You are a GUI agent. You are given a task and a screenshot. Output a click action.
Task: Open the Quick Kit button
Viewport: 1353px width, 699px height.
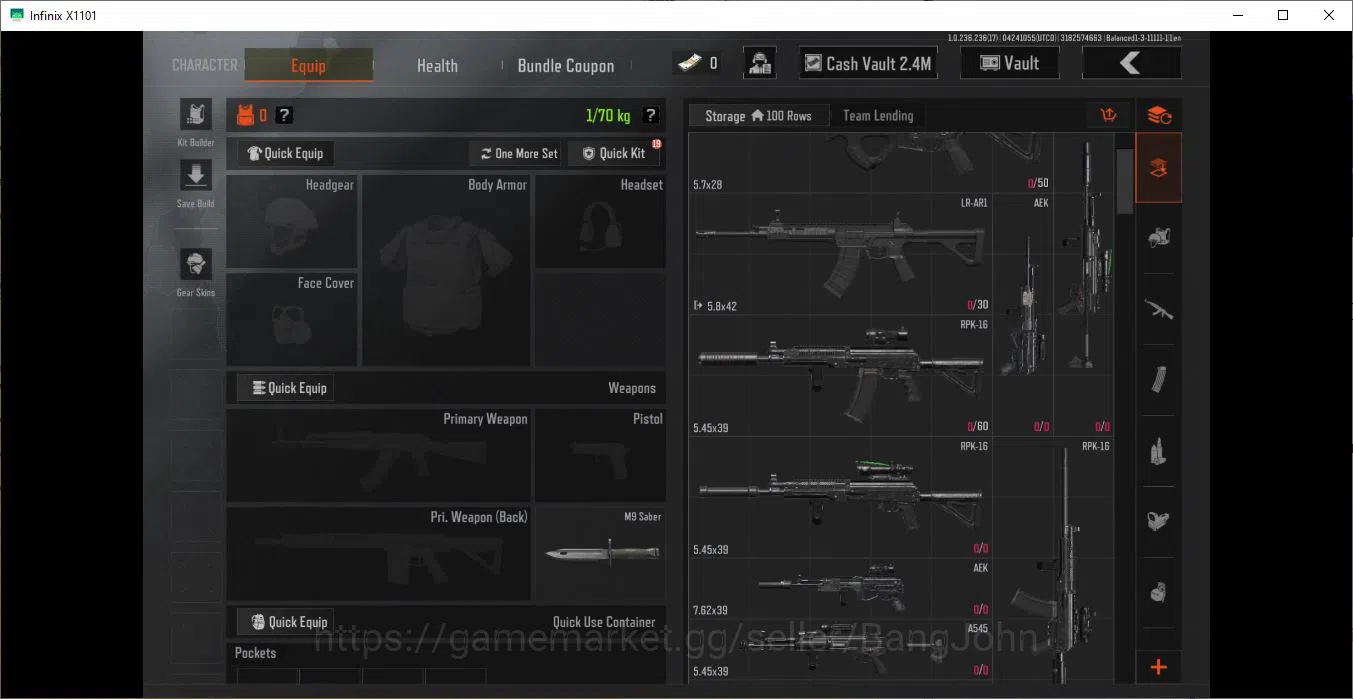[x=614, y=153]
